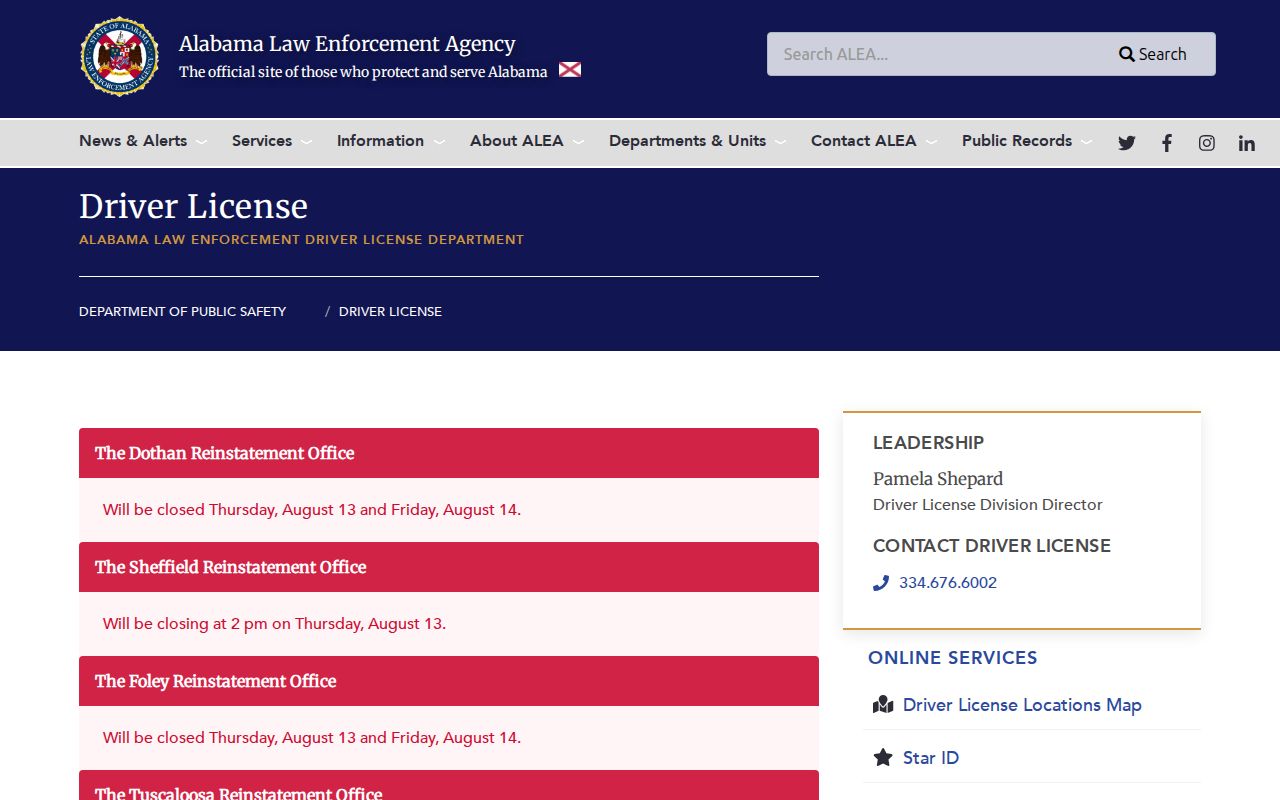
Task: Open the Driver License Locations Map link
Action: (1022, 705)
